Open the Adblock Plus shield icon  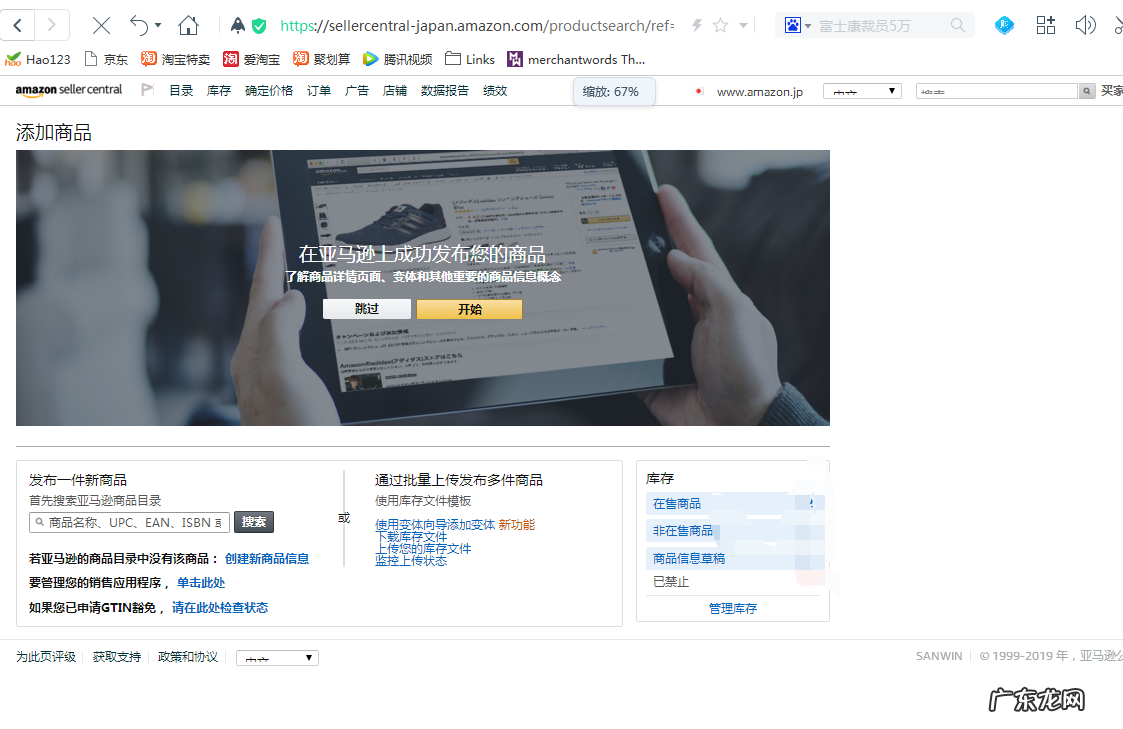[237, 26]
